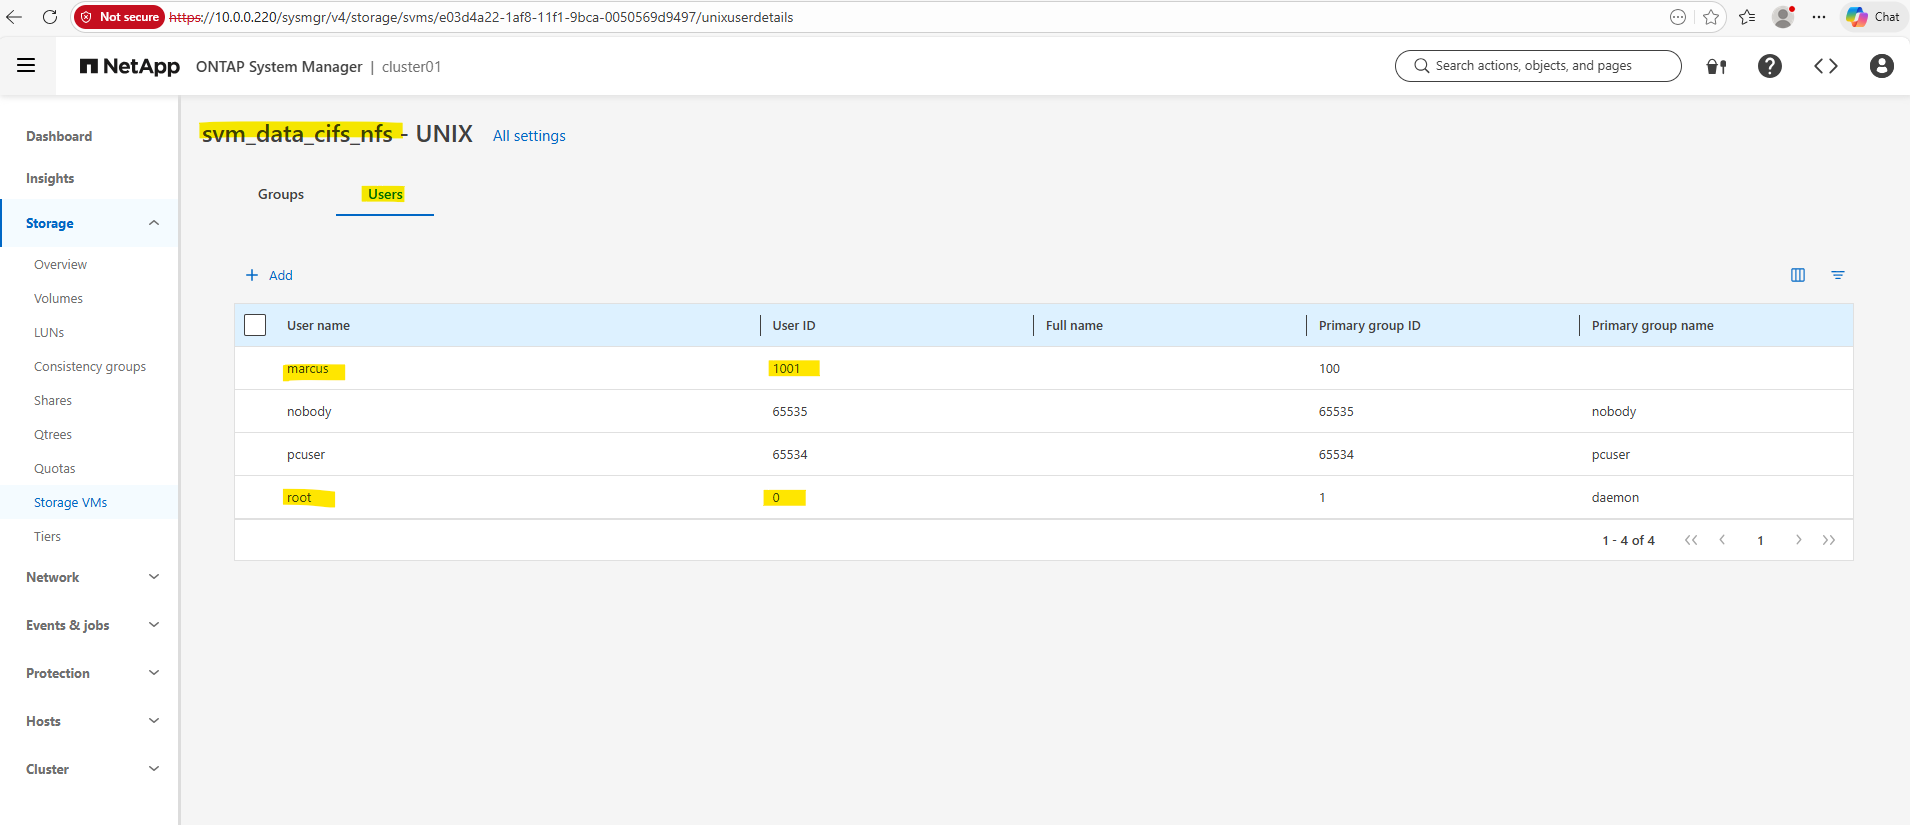This screenshot has height=825, width=1910.
Task: Go to last page of users table
Action: point(1828,540)
